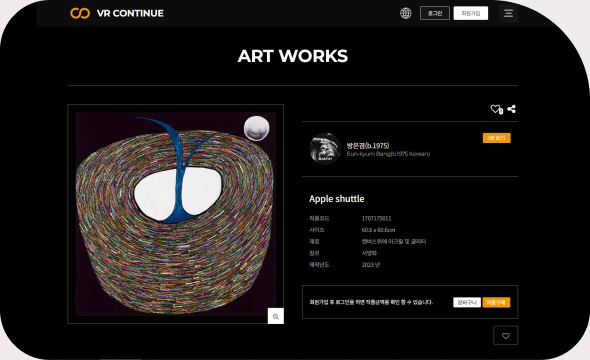
Task: Click the artwork code 1707175011
Action: tap(376, 219)
